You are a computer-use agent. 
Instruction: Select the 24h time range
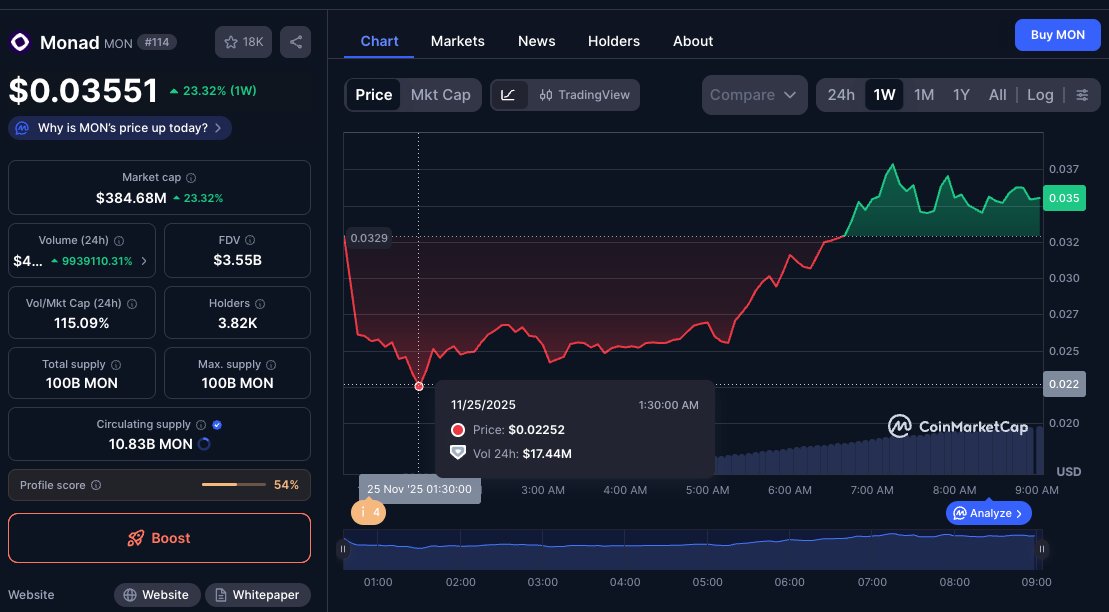click(841, 95)
